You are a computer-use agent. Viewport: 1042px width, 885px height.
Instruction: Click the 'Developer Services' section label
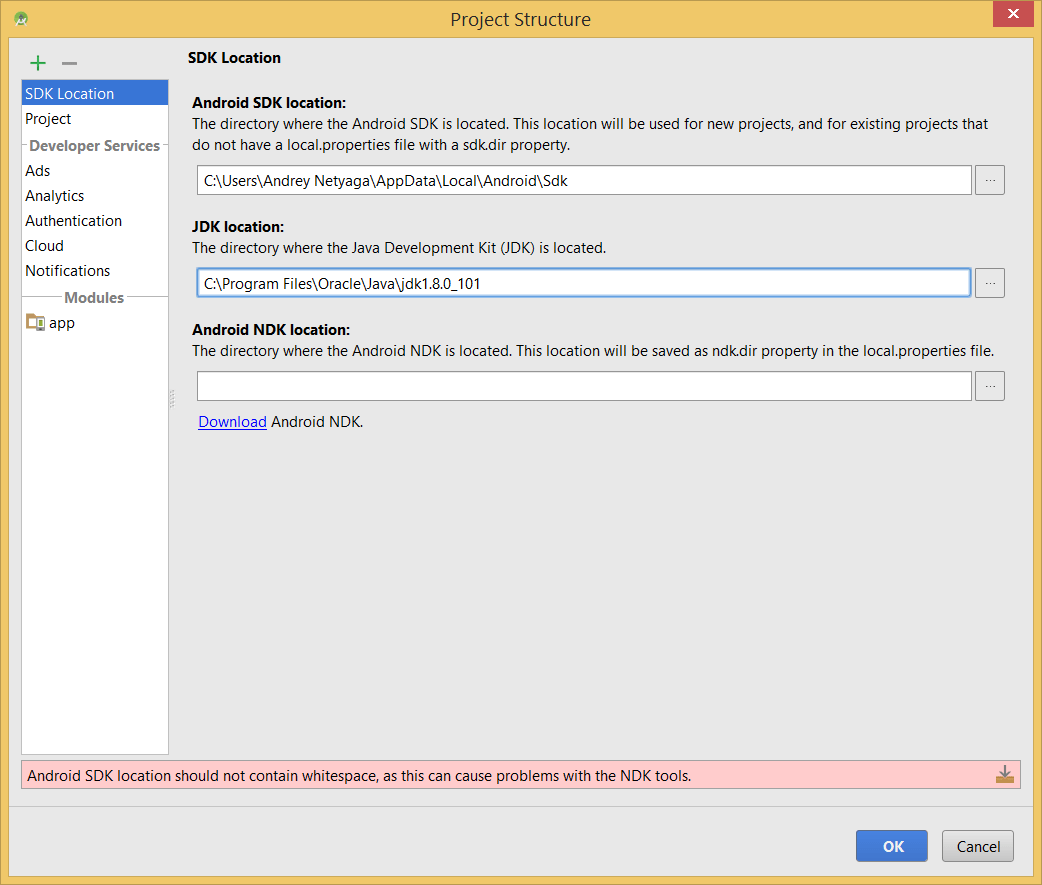click(x=94, y=146)
